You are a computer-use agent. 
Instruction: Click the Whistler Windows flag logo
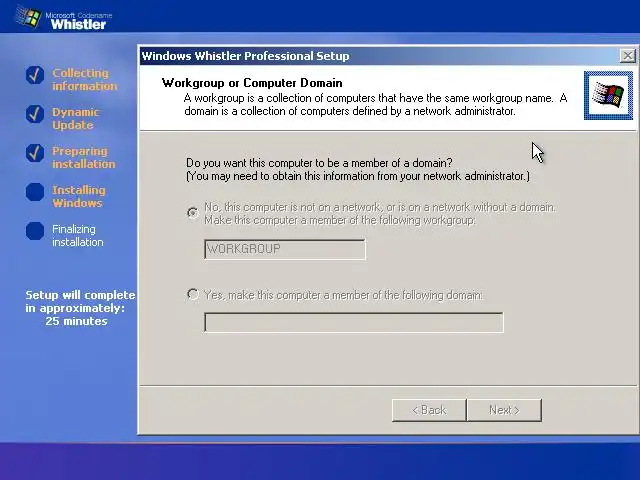pos(29,17)
